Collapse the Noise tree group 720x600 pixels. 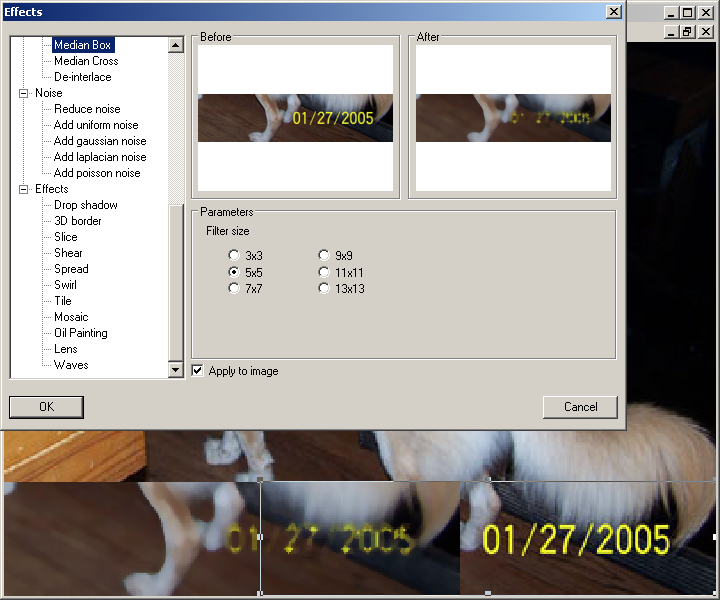23,93
